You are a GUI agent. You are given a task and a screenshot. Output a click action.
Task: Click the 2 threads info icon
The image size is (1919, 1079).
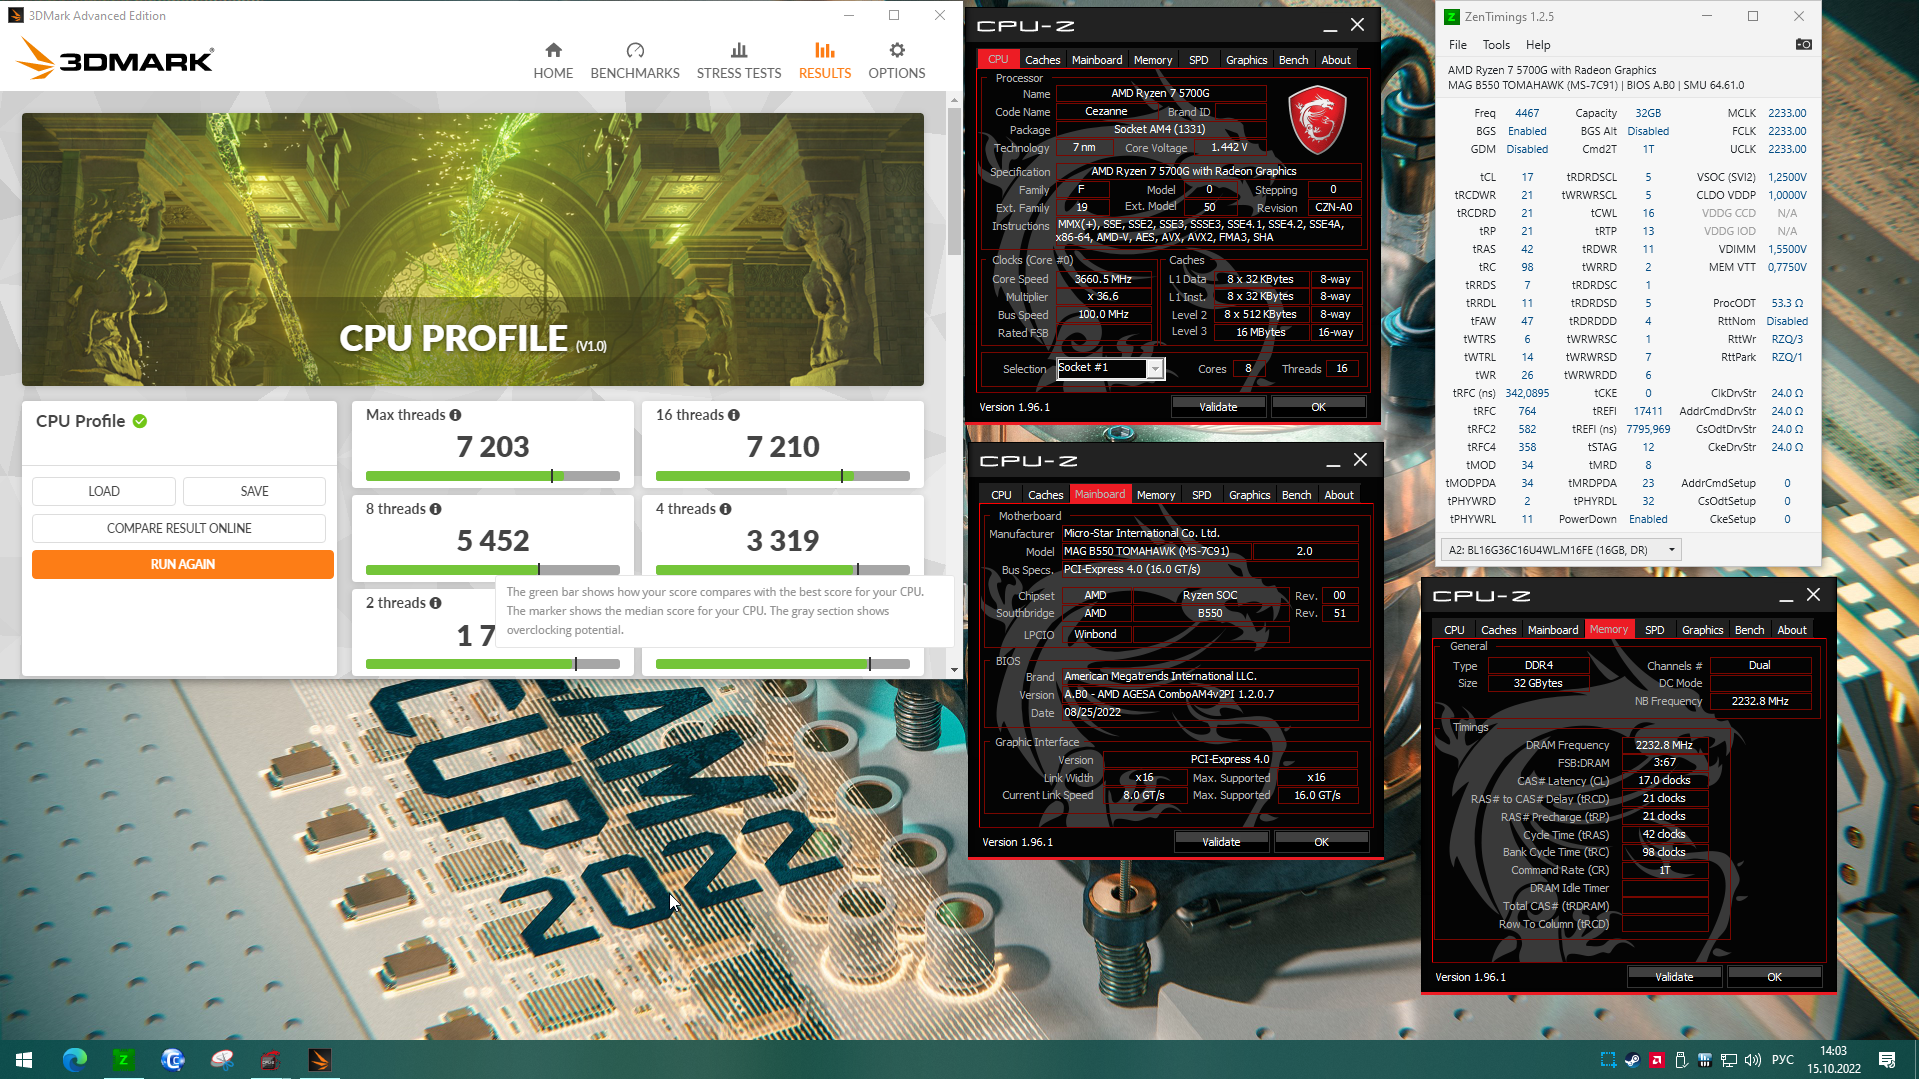[436, 603]
